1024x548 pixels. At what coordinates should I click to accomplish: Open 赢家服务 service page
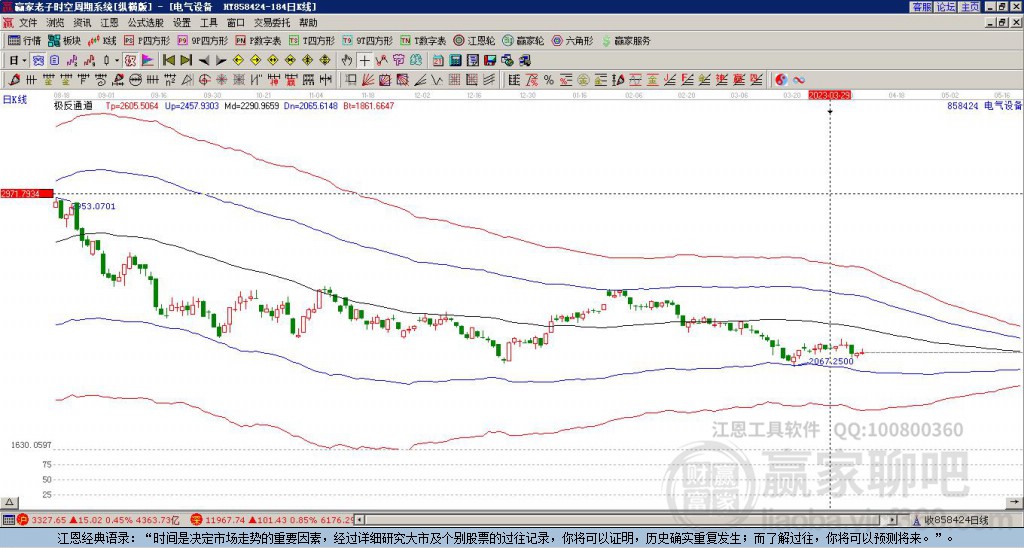point(626,40)
